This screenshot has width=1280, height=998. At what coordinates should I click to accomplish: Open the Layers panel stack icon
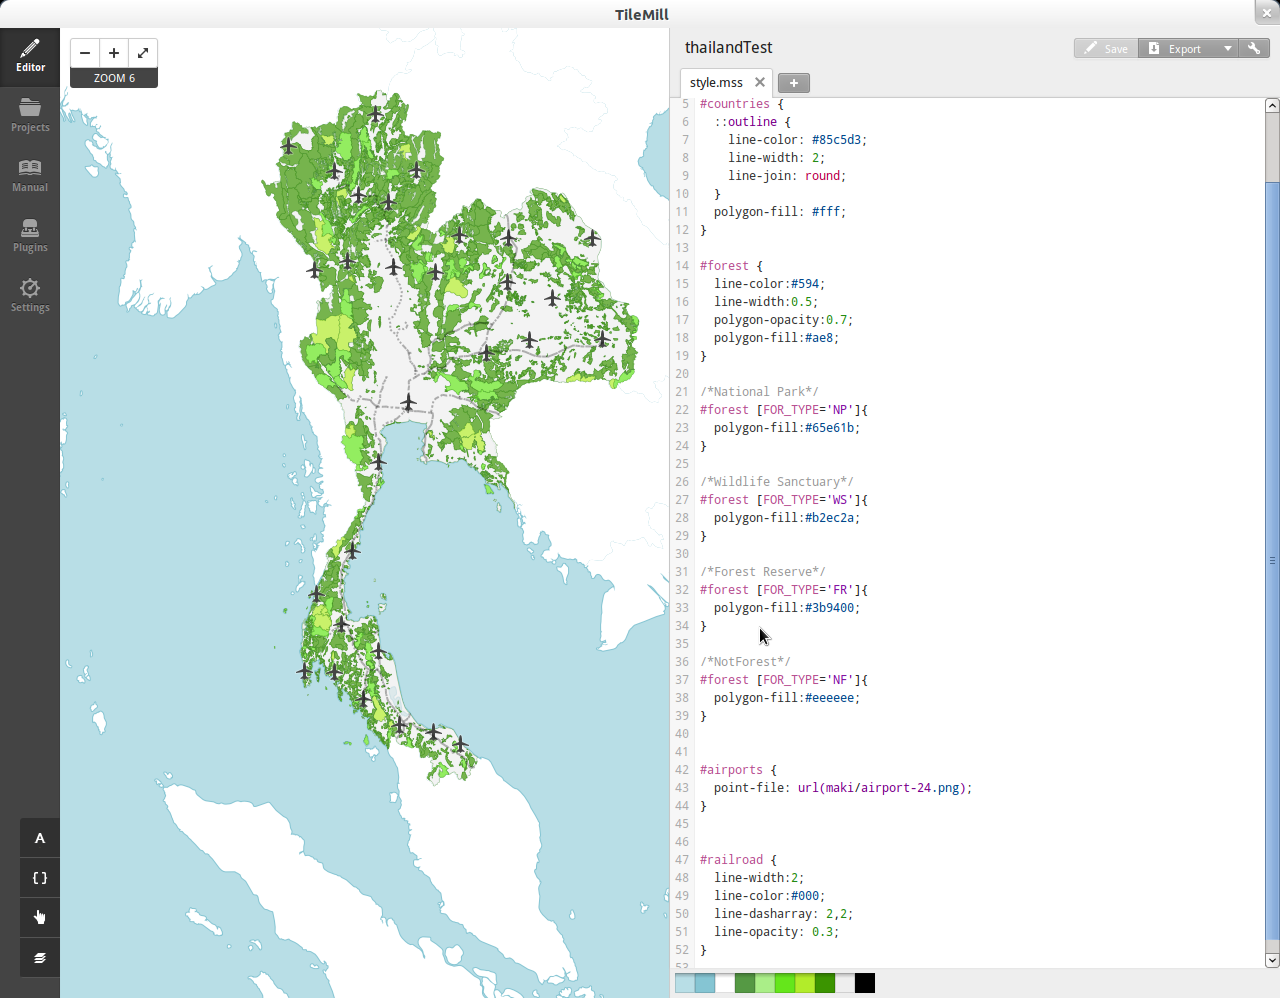click(x=40, y=958)
